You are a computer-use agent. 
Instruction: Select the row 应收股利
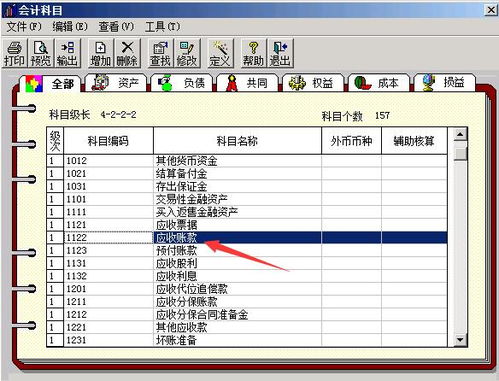point(247,263)
